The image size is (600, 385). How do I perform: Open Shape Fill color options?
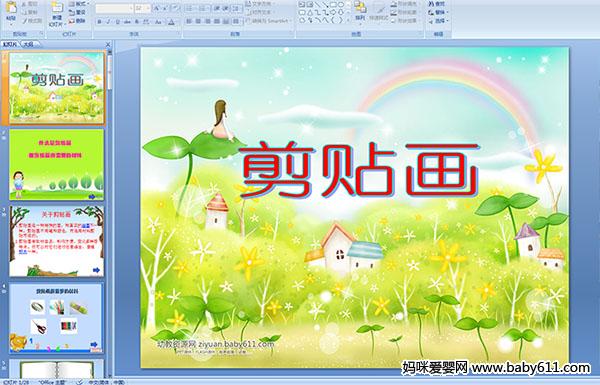pos(404,4)
